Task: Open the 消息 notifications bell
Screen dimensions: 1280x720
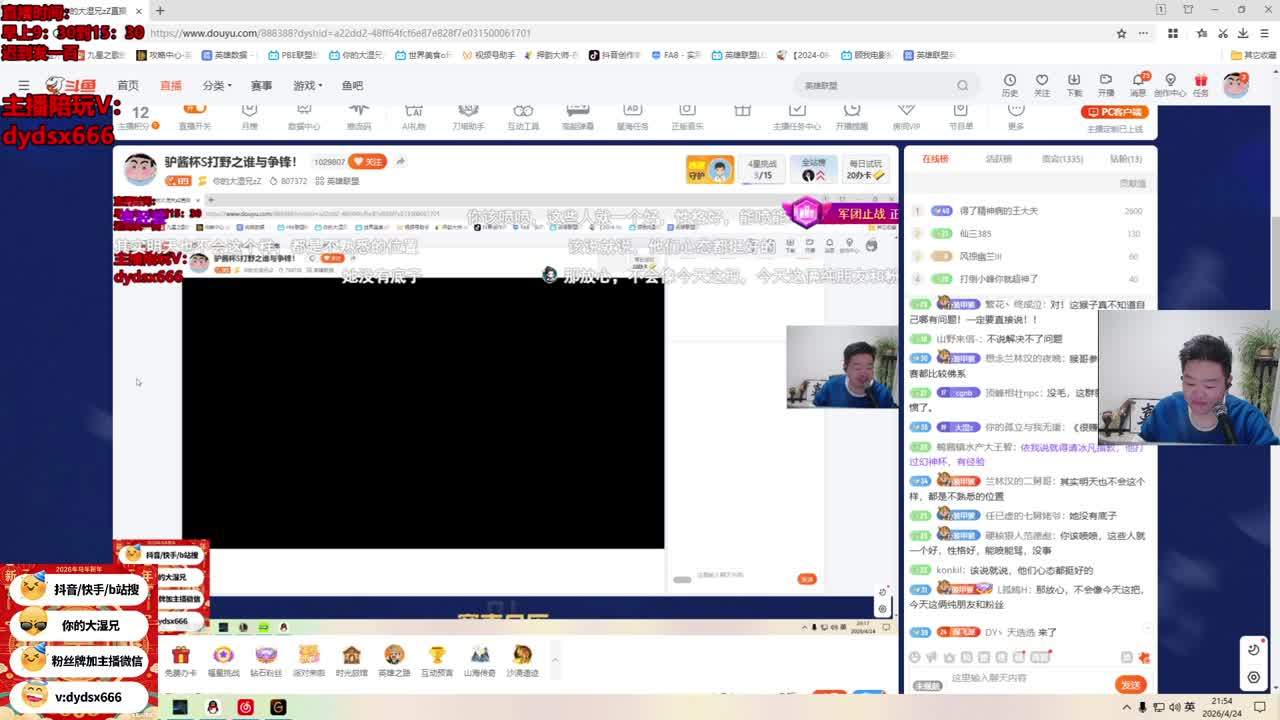Action: point(1137,84)
